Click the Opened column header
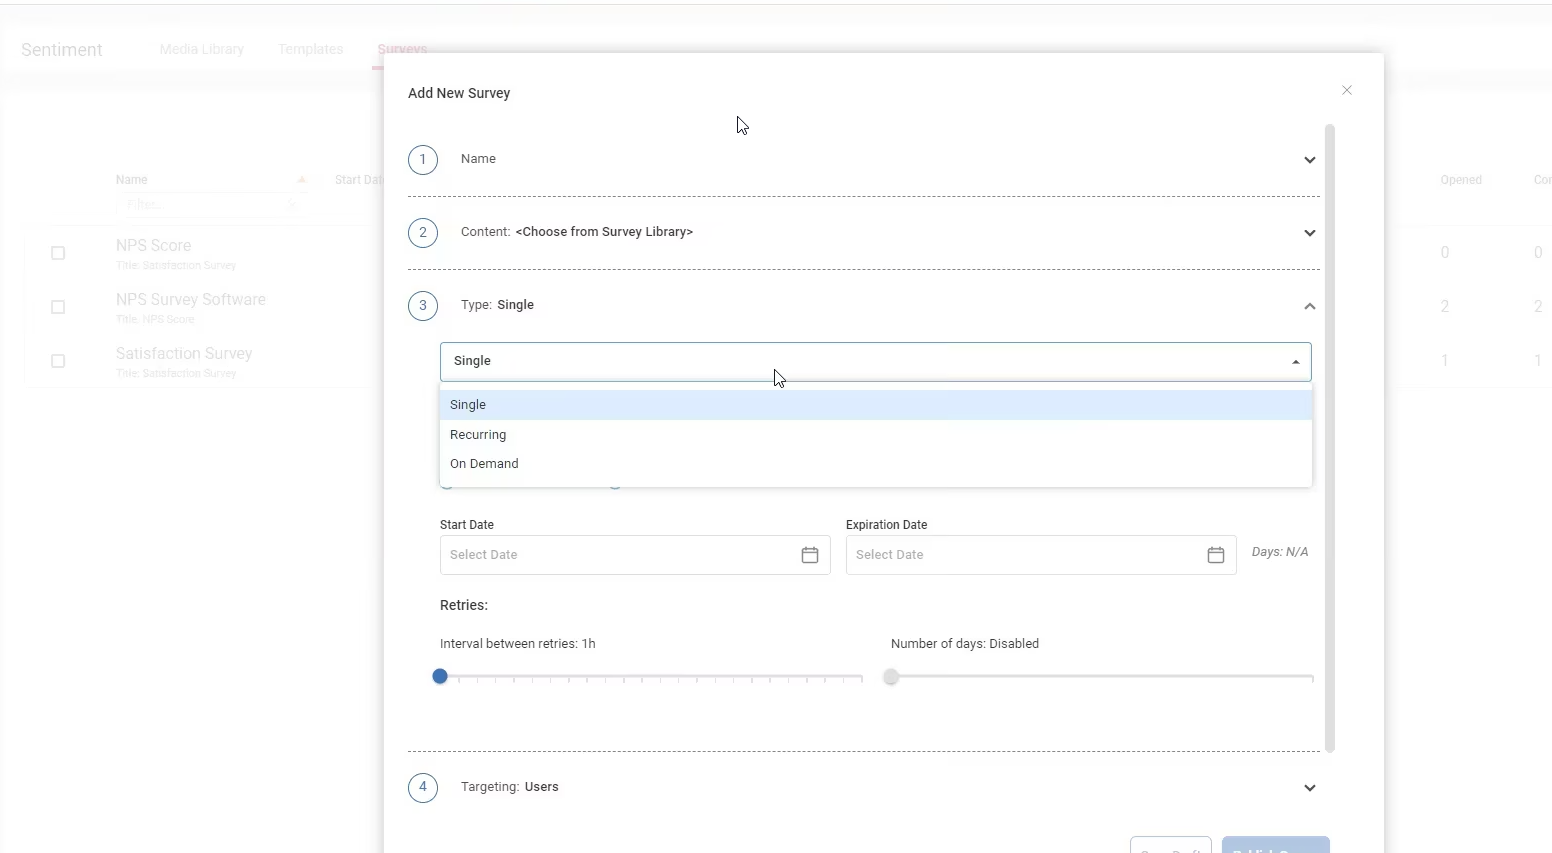 point(1461,180)
